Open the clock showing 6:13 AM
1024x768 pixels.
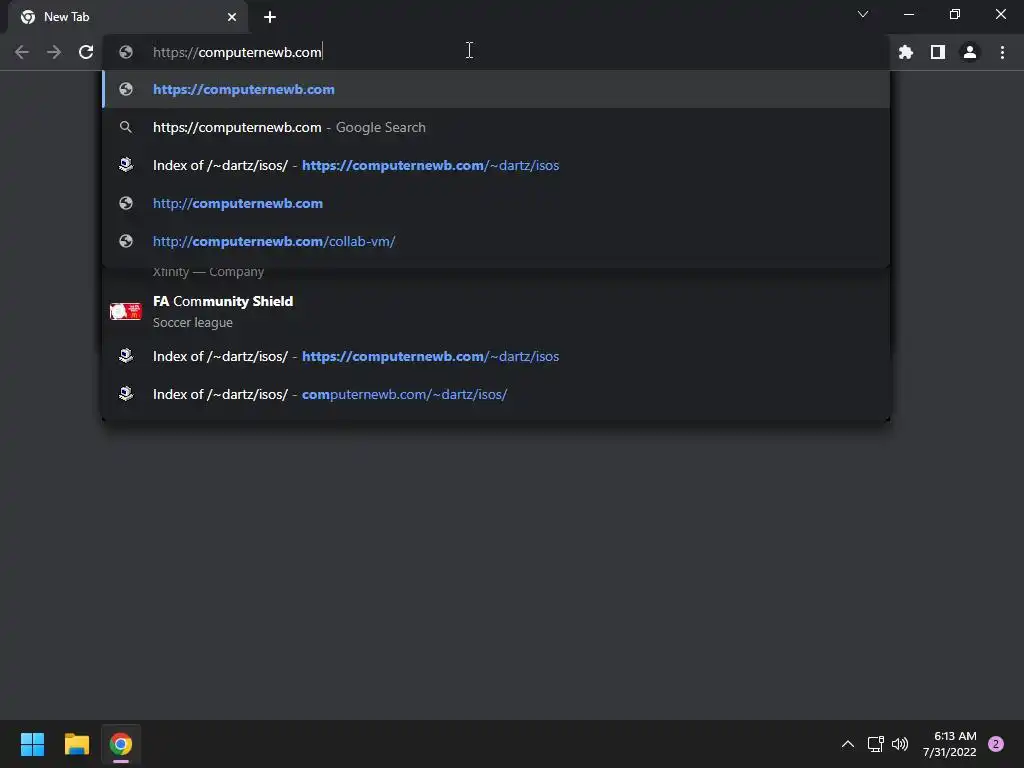pyautogui.click(x=950, y=744)
